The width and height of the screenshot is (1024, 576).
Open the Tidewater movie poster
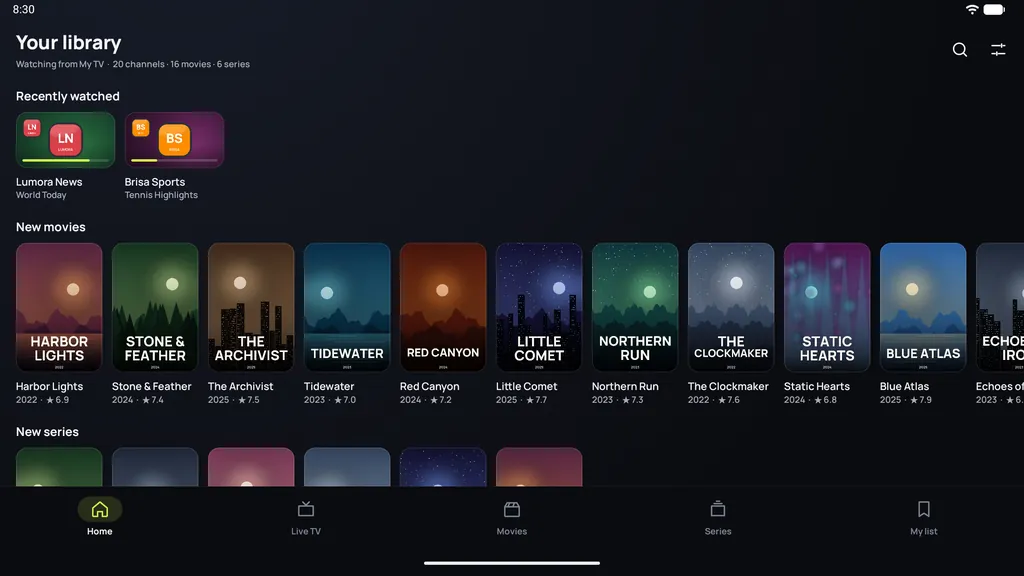point(347,307)
